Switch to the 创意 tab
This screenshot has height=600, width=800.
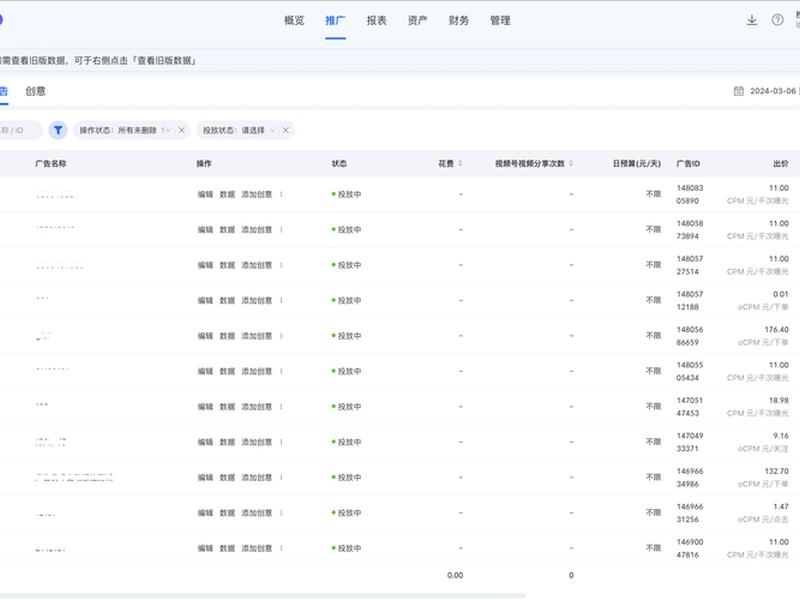click(36, 91)
